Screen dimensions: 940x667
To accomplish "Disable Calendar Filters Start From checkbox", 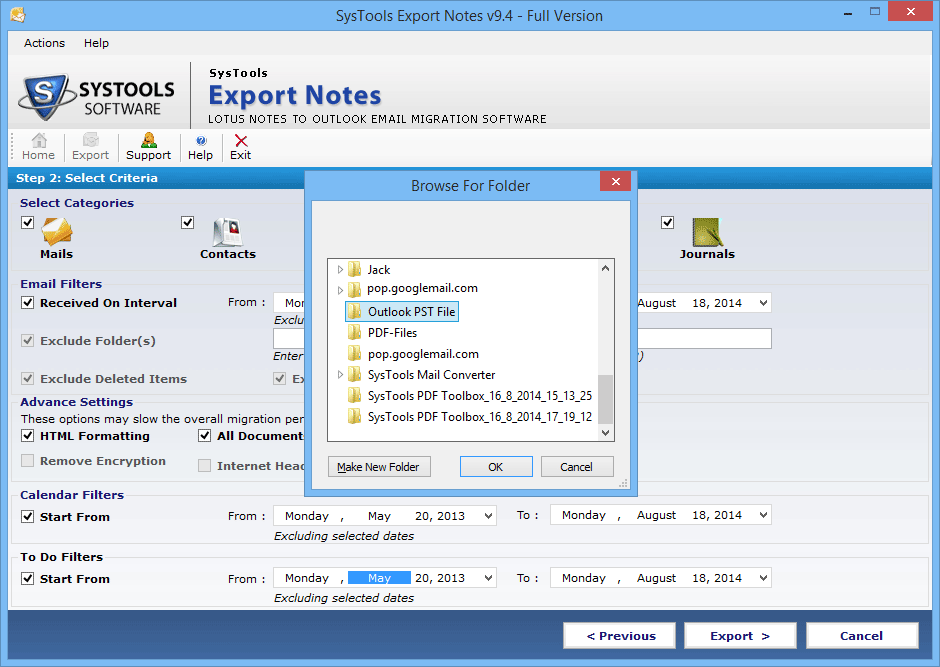I will pyautogui.click(x=28, y=517).
